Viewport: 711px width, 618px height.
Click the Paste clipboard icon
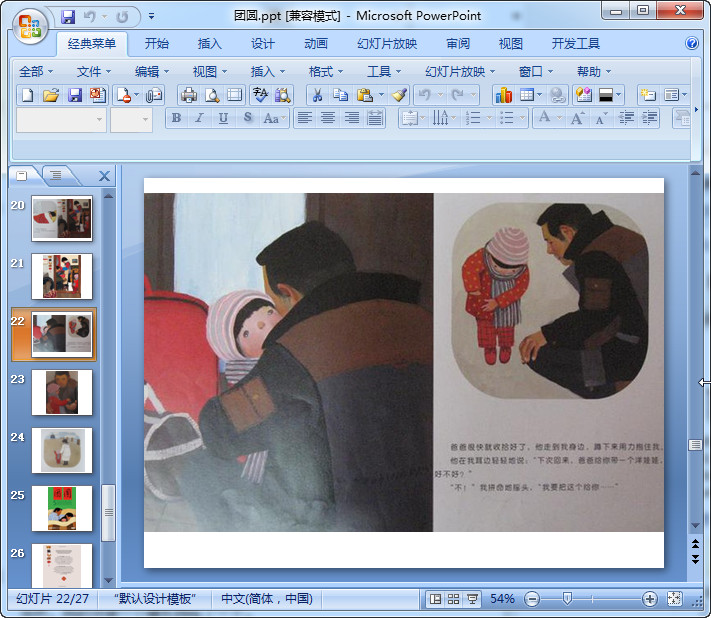365,95
